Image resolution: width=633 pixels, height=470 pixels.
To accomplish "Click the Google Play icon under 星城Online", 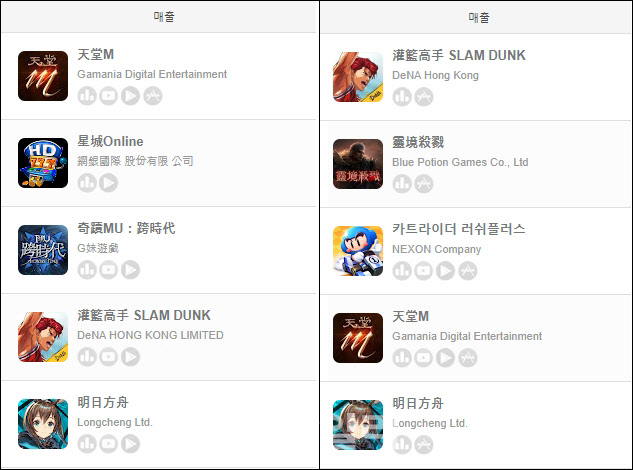I will click(109, 183).
